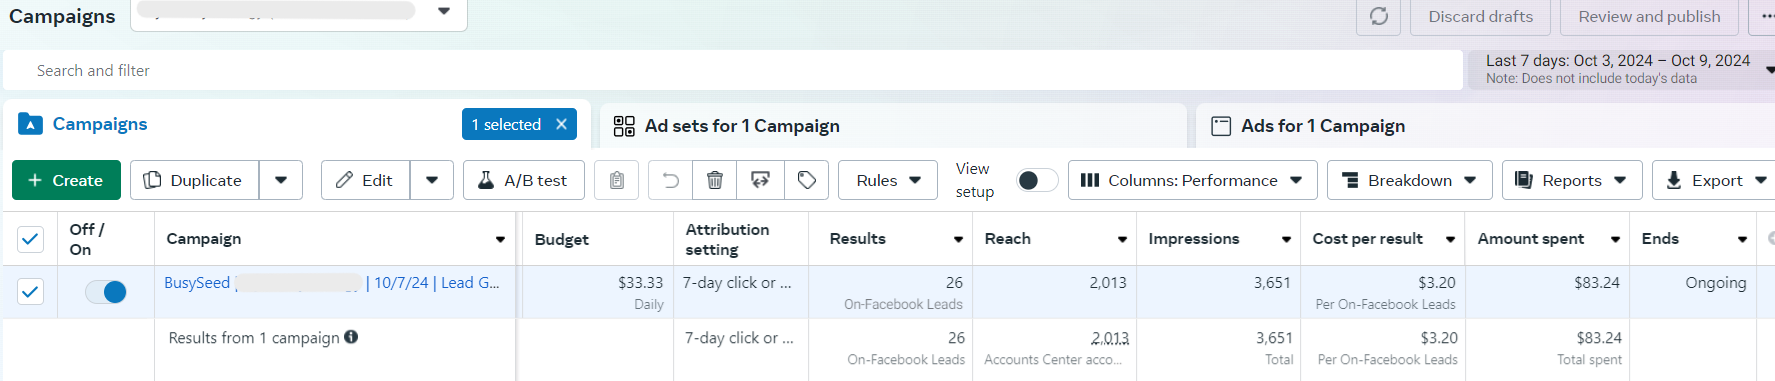Turn off the BusySeed campaign toggle
The height and width of the screenshot is (381, 1775).
pyautogui.click(x=106, y=292)
